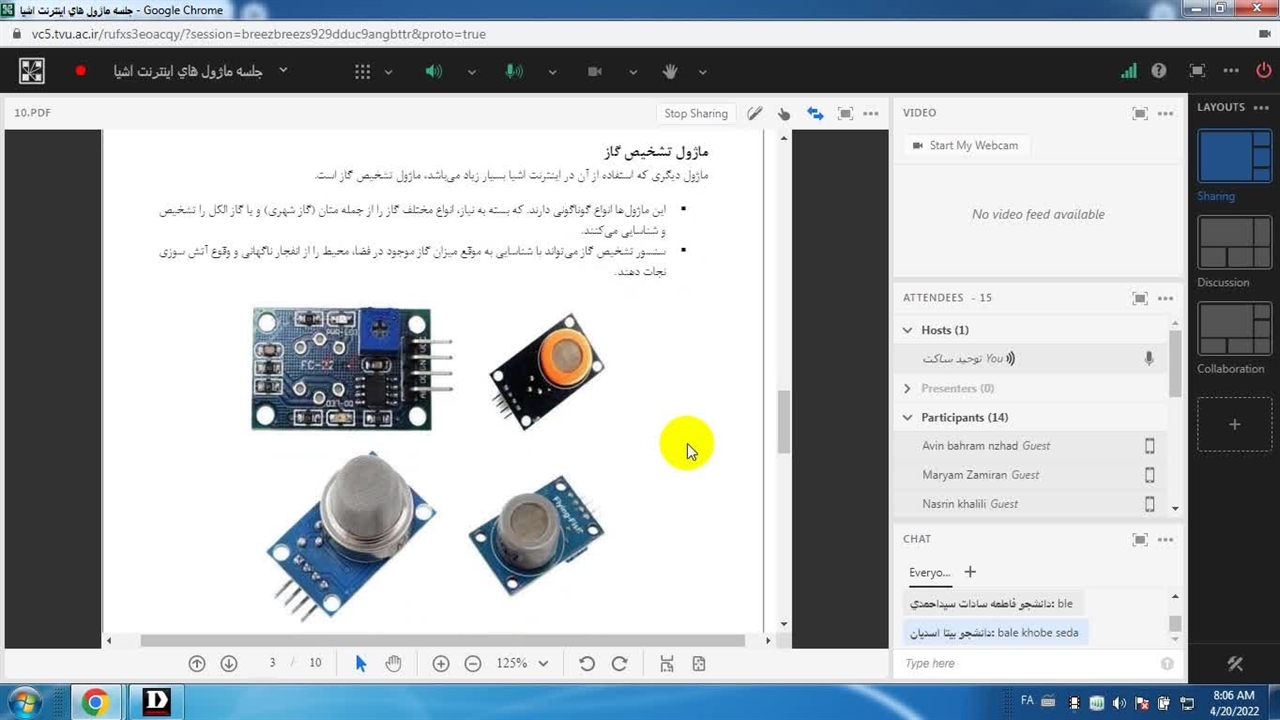Collapse the Participants (14) group
This screenshot has height=720, width=1280.
[x=908, y=417]
